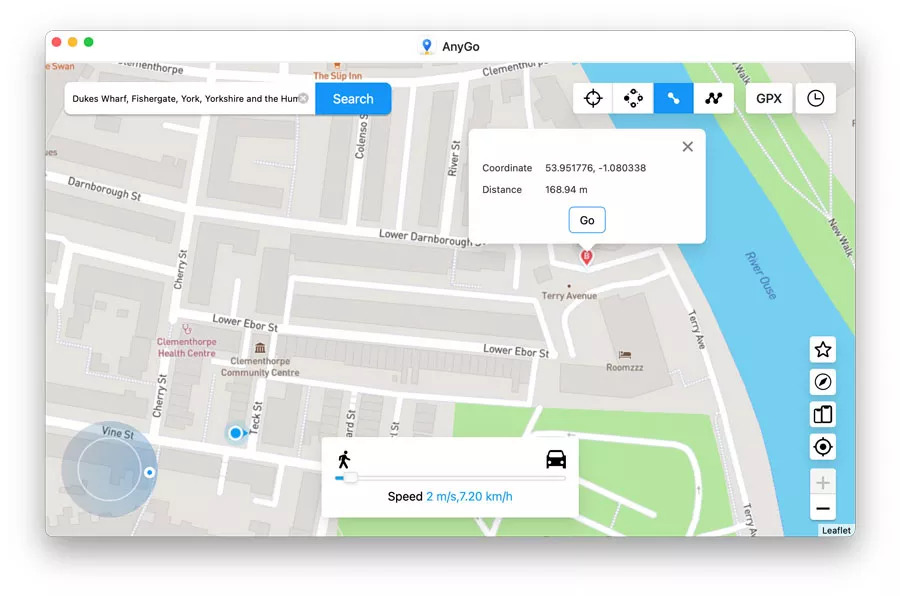Image resolution: width=900 pixels, height=596 pixels.
Task: Select walking speed icon
Action: [344, 459]
